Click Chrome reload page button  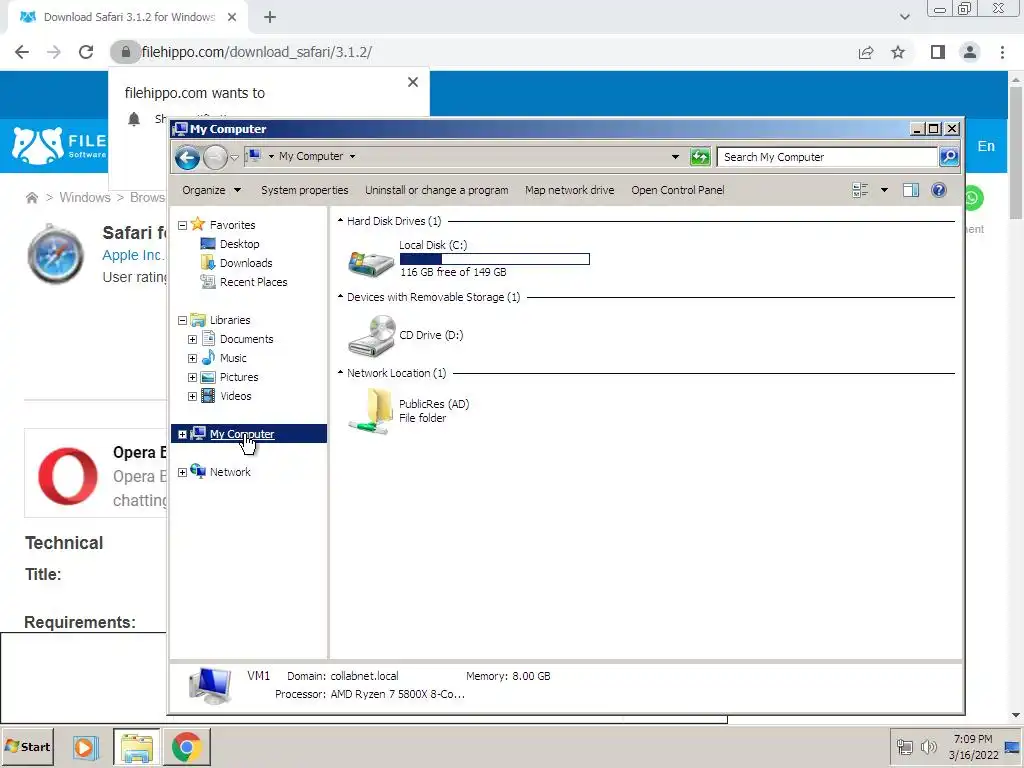coord(86,52)
